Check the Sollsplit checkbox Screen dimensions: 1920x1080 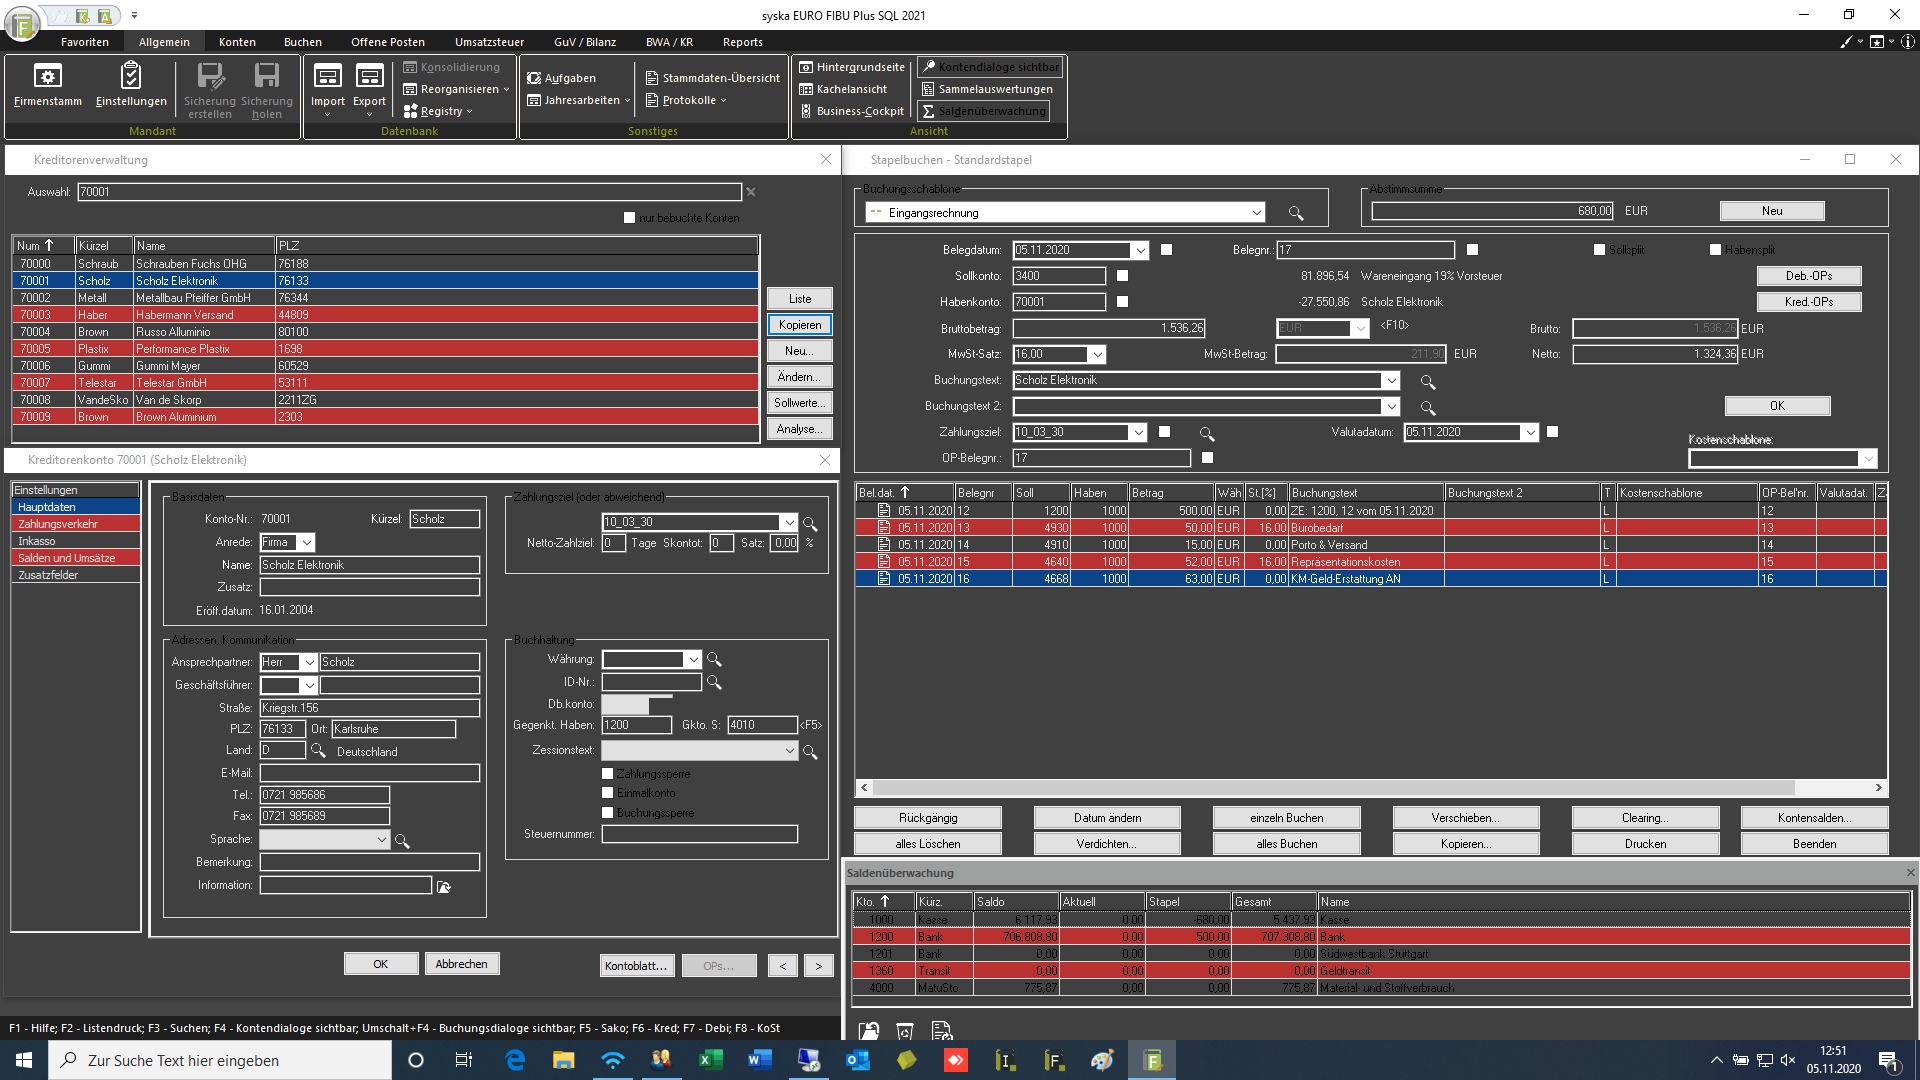pyautogui.click(x=1598, y=250)
